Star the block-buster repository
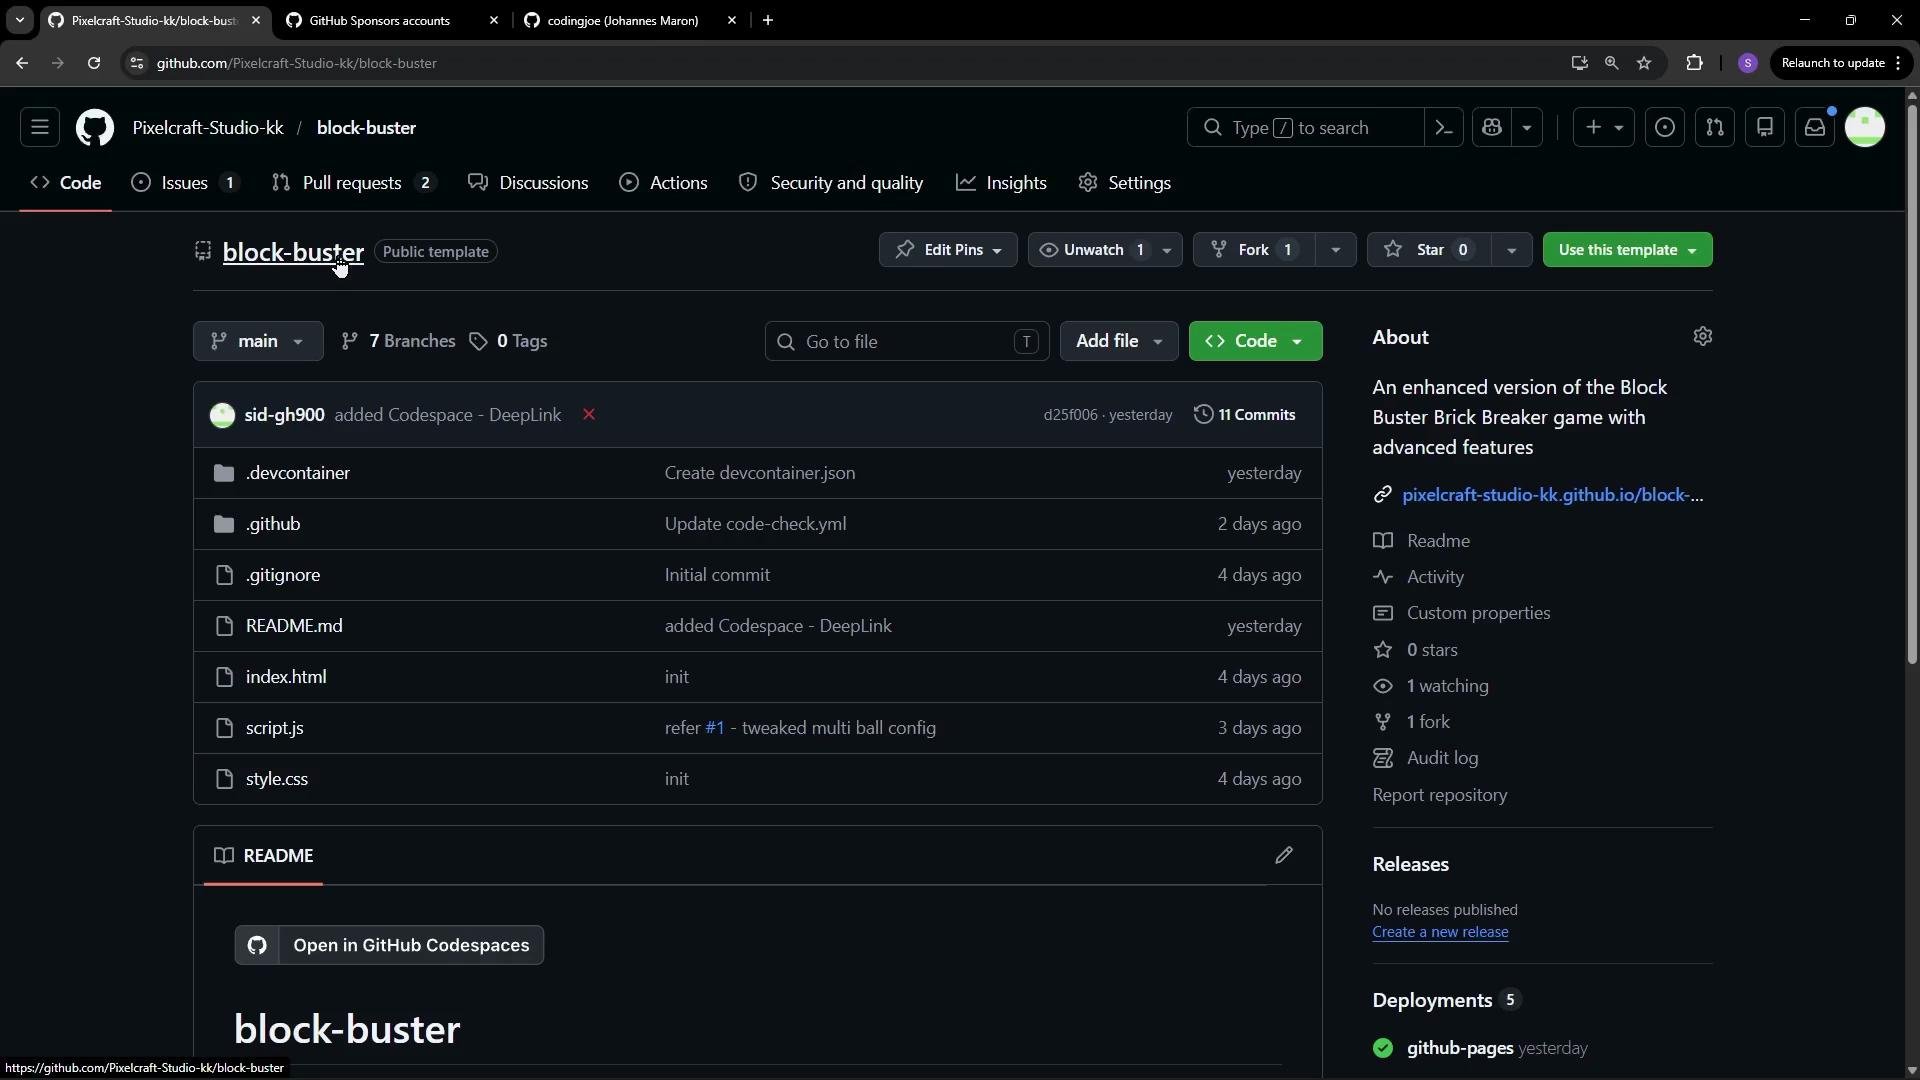The height and width of the screenshot is (1080, 1920). click(1429, 250)
